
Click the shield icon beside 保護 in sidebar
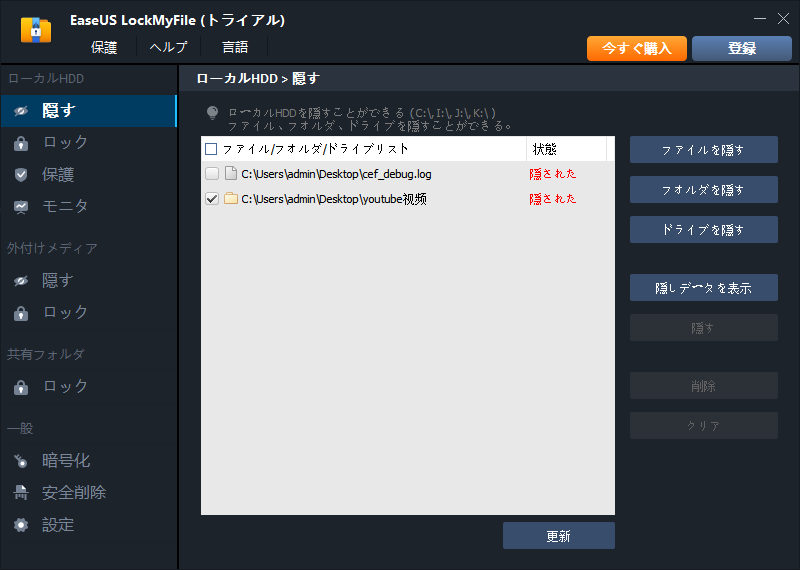click(x=21, y=175)
